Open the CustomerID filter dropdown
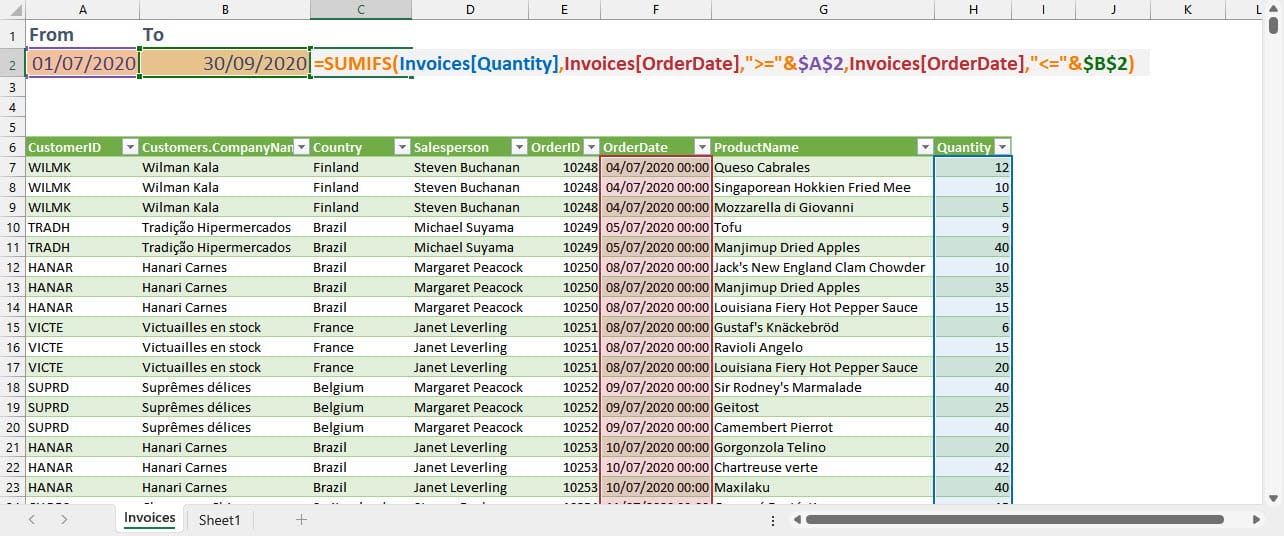This screenshot has height=536, width=1284. point(129,147)
